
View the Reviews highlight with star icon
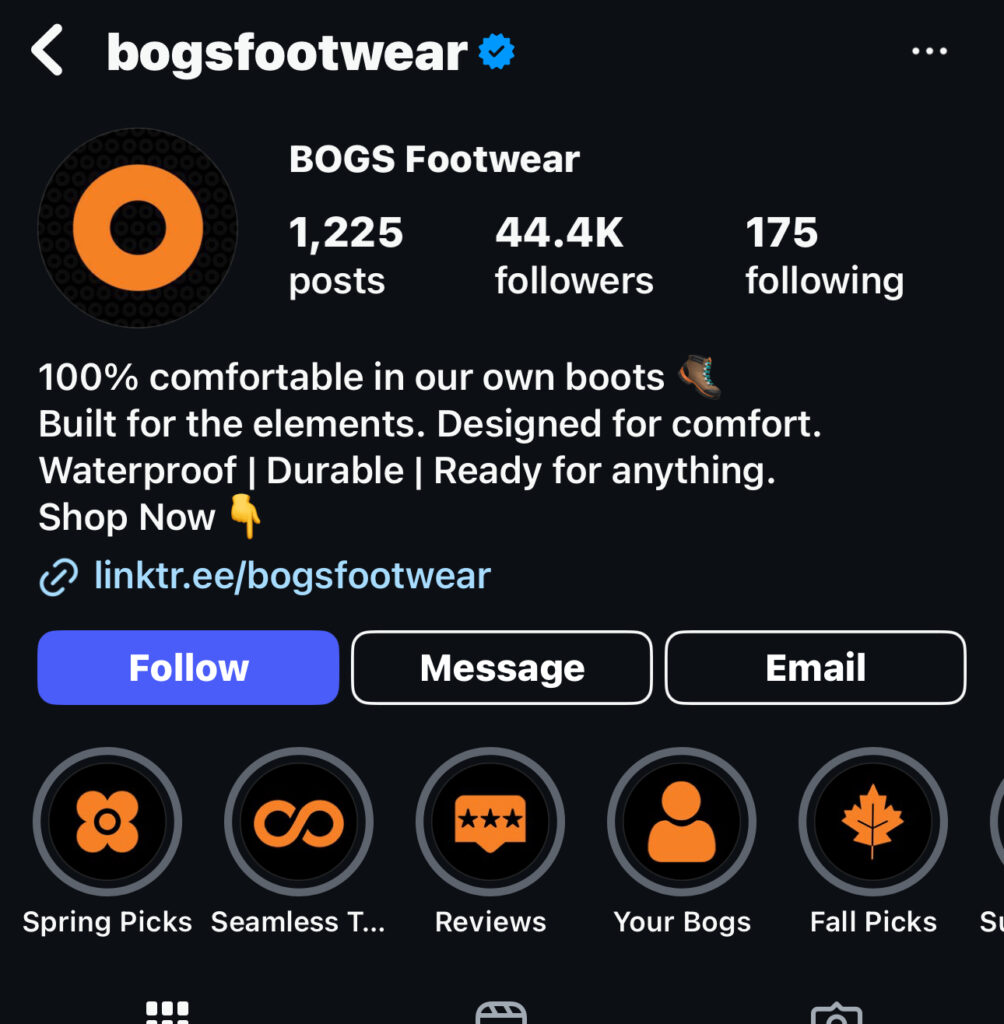[x=490, y=821]
